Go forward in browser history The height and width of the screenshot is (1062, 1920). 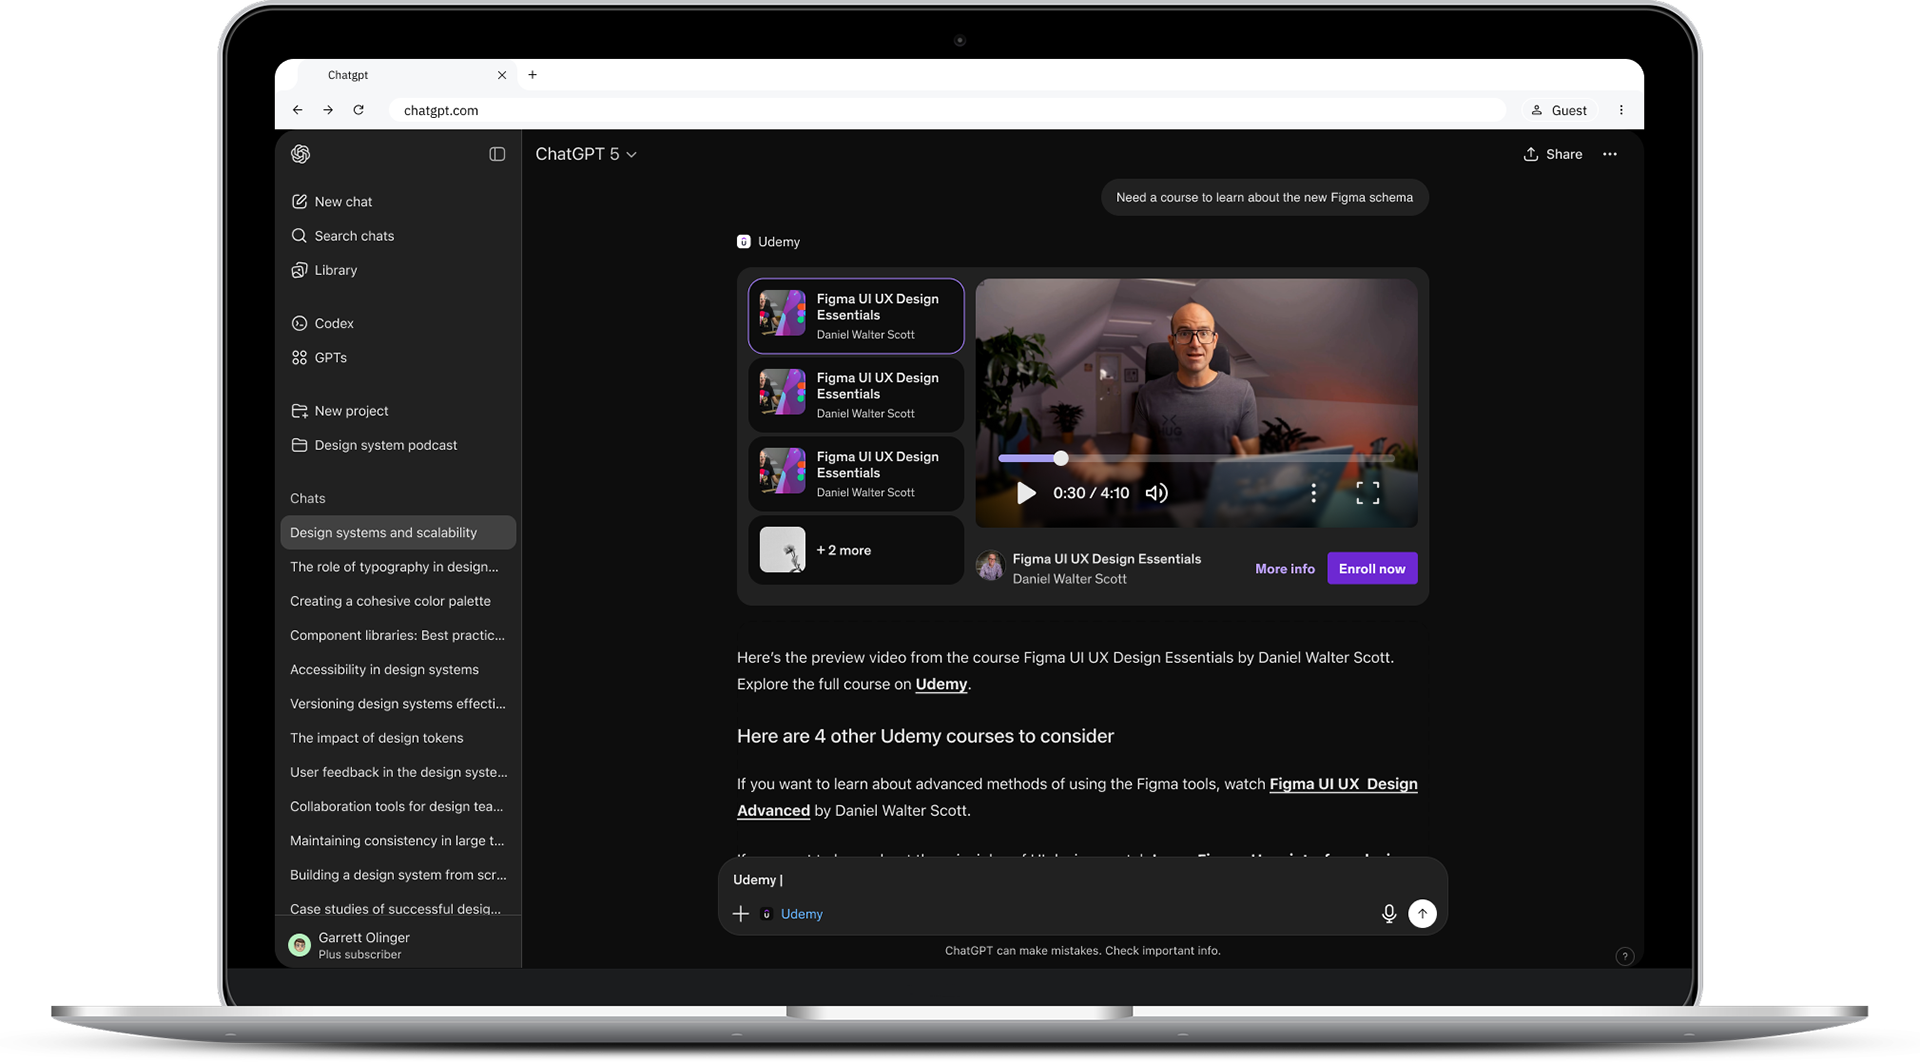pos(328,110)
